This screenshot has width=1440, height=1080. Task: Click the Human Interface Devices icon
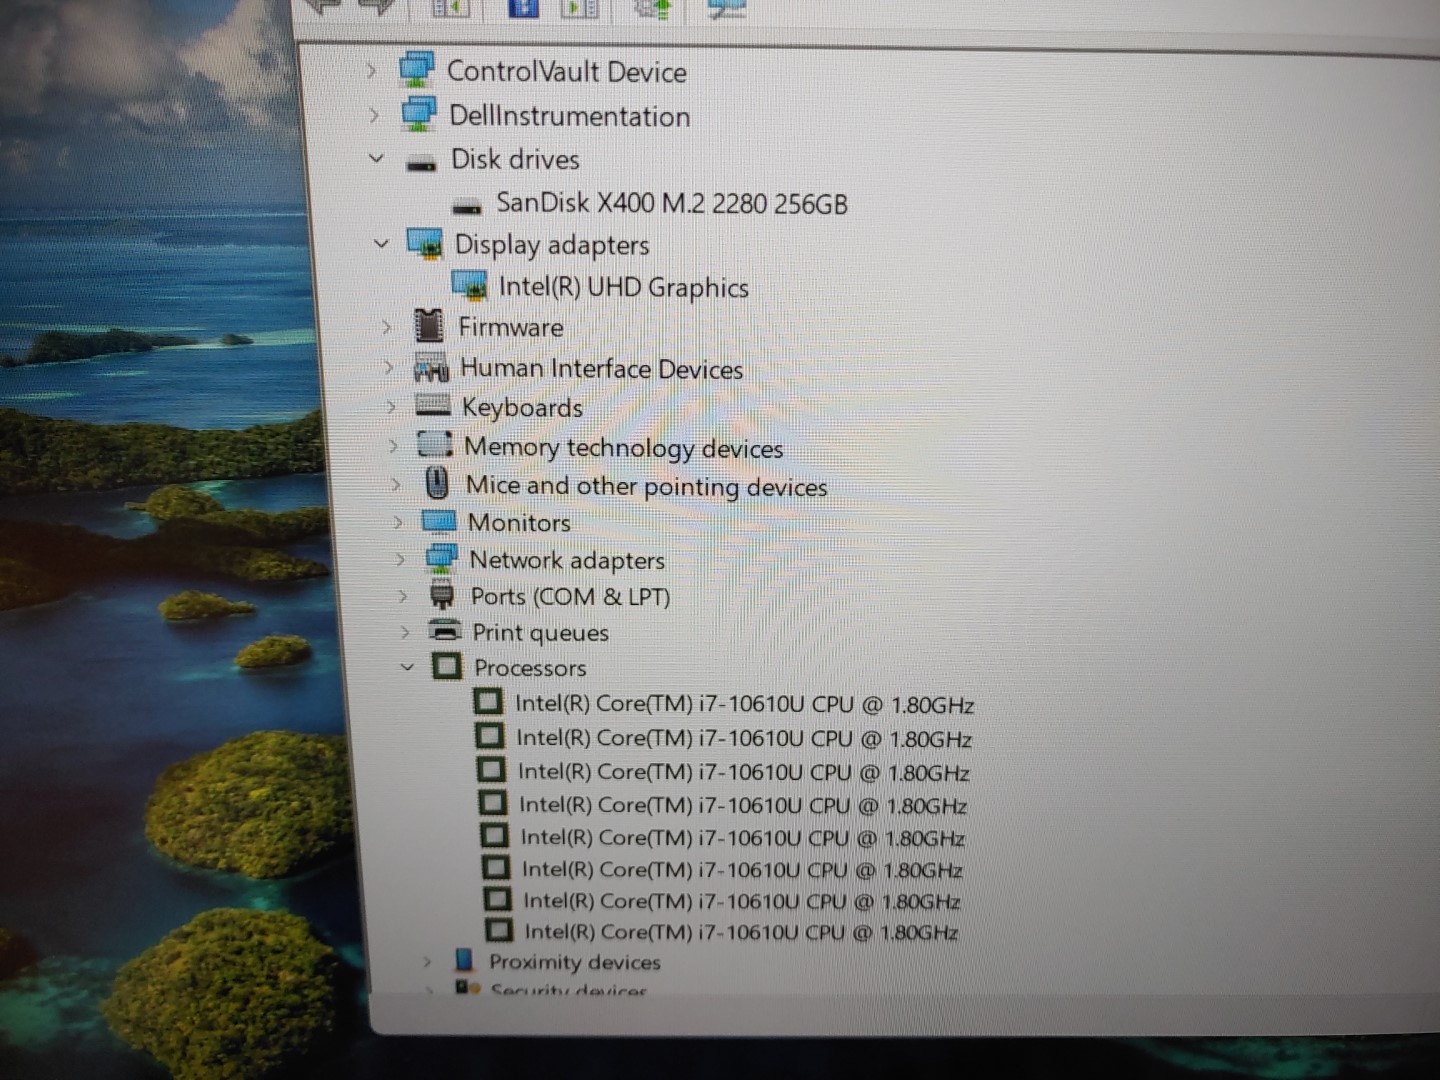tap(431, 368)
